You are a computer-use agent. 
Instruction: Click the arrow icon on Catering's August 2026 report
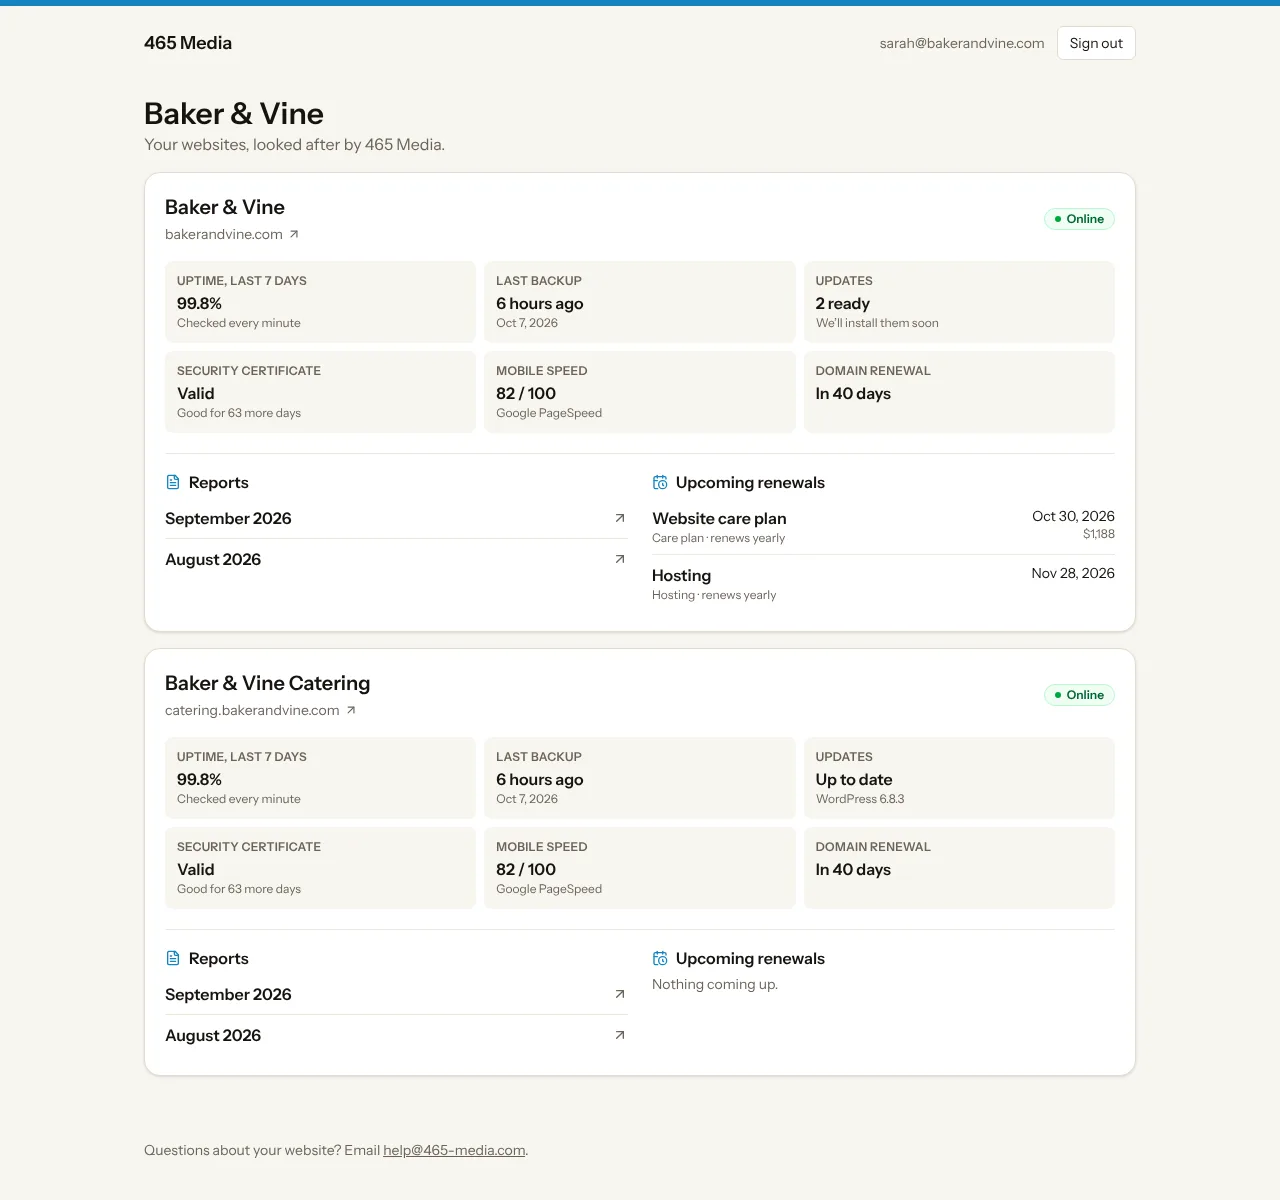point(620,1035)
